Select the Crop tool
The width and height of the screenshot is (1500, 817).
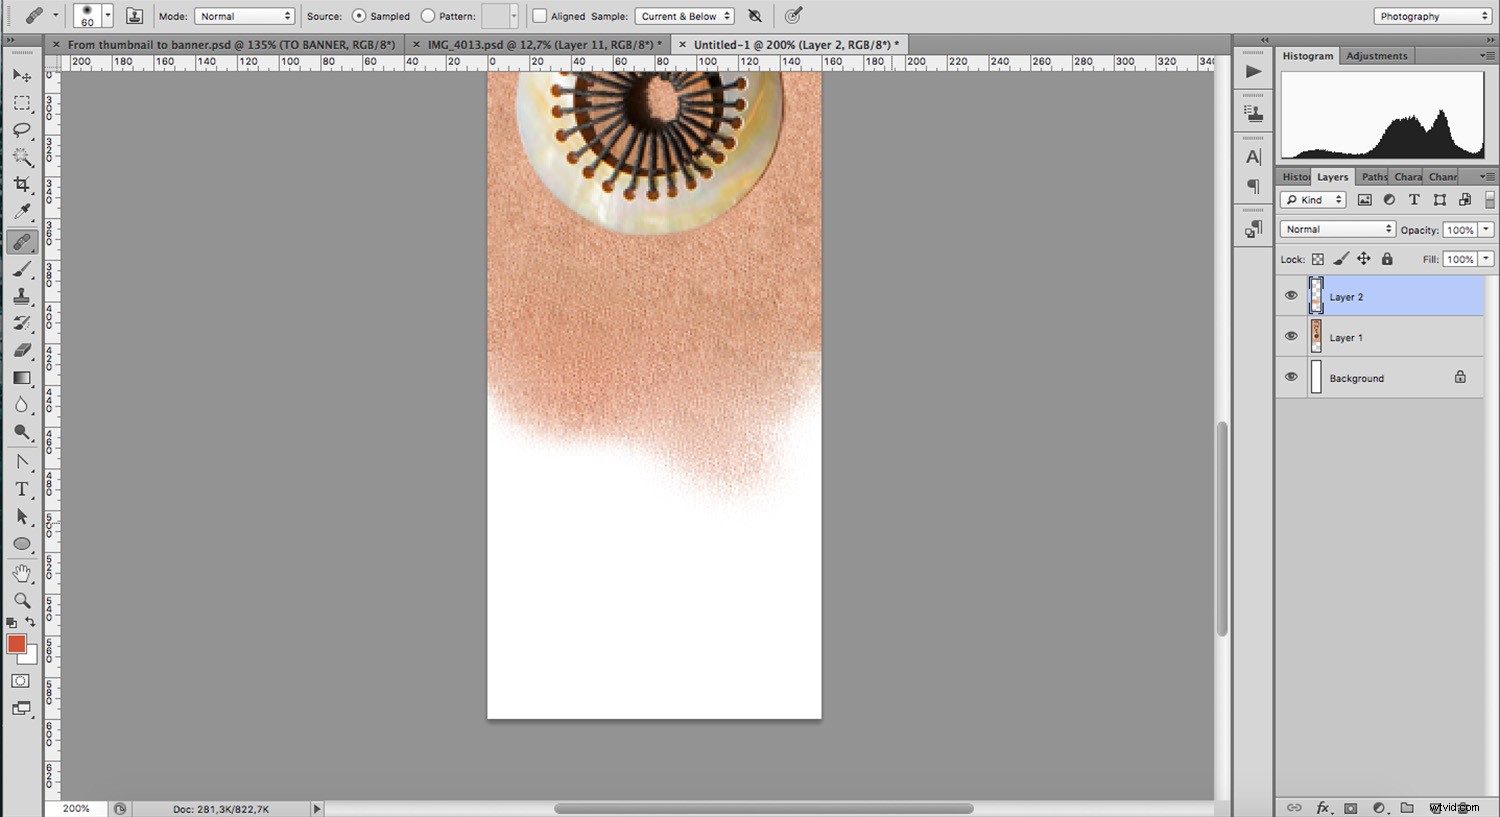point(21,184)
